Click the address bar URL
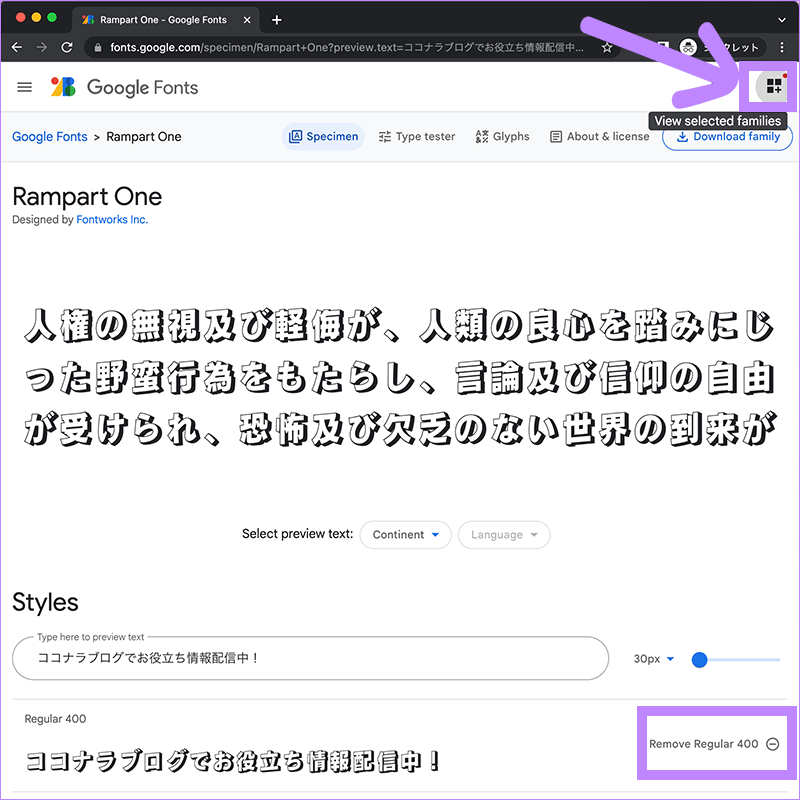800x800 pixels. pyautogui.click(x=347, y=47)
